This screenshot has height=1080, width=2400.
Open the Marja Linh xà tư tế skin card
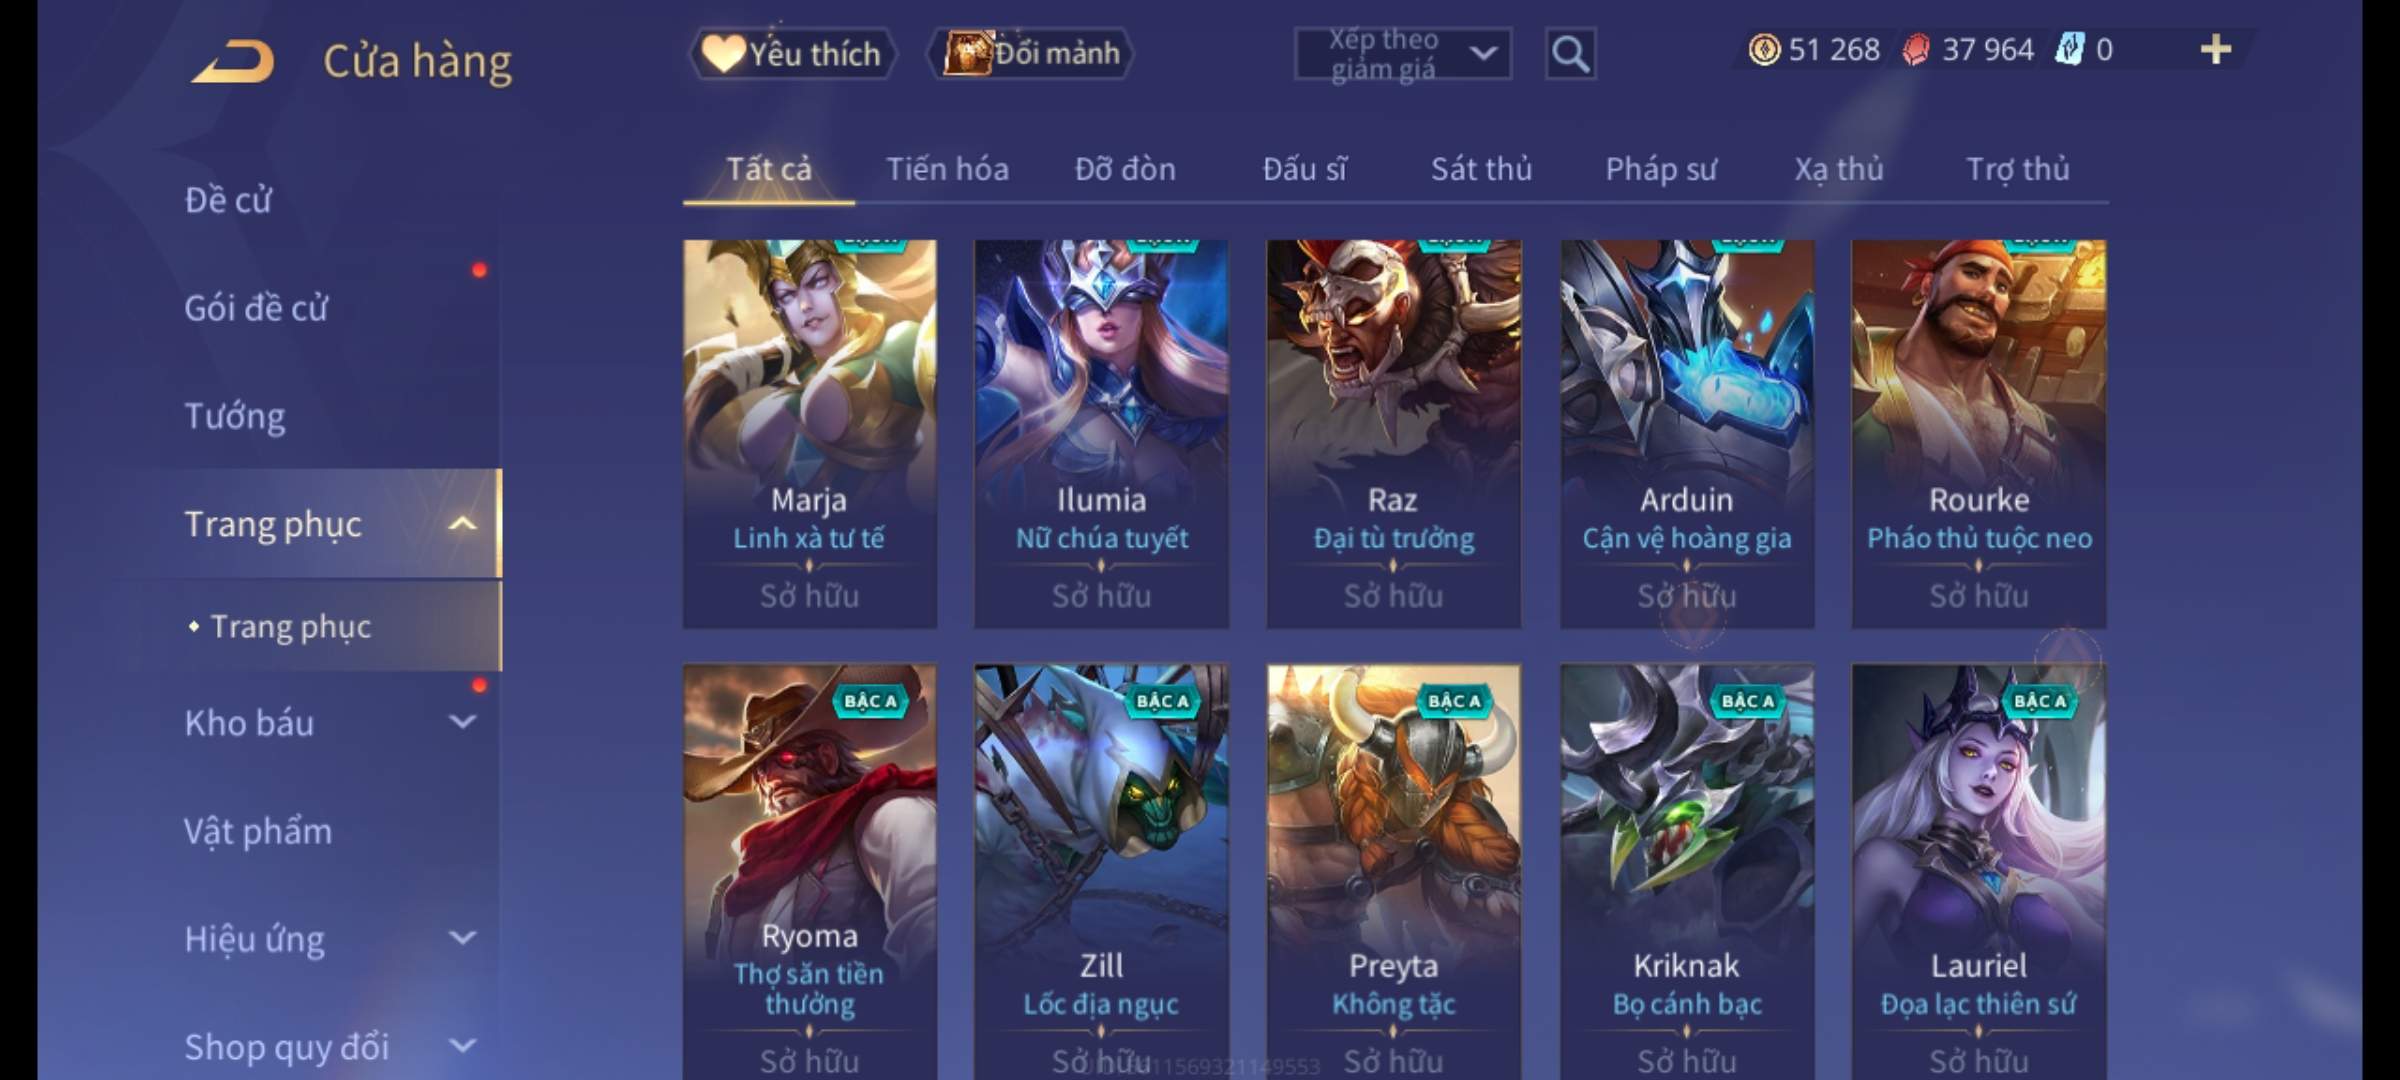[809, 433]
